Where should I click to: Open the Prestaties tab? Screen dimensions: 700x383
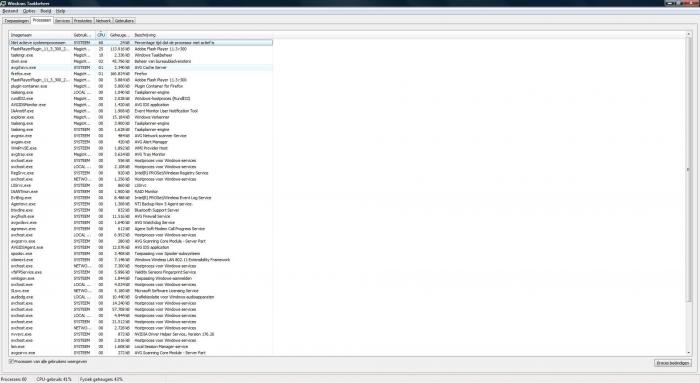(x=83, y=21)
